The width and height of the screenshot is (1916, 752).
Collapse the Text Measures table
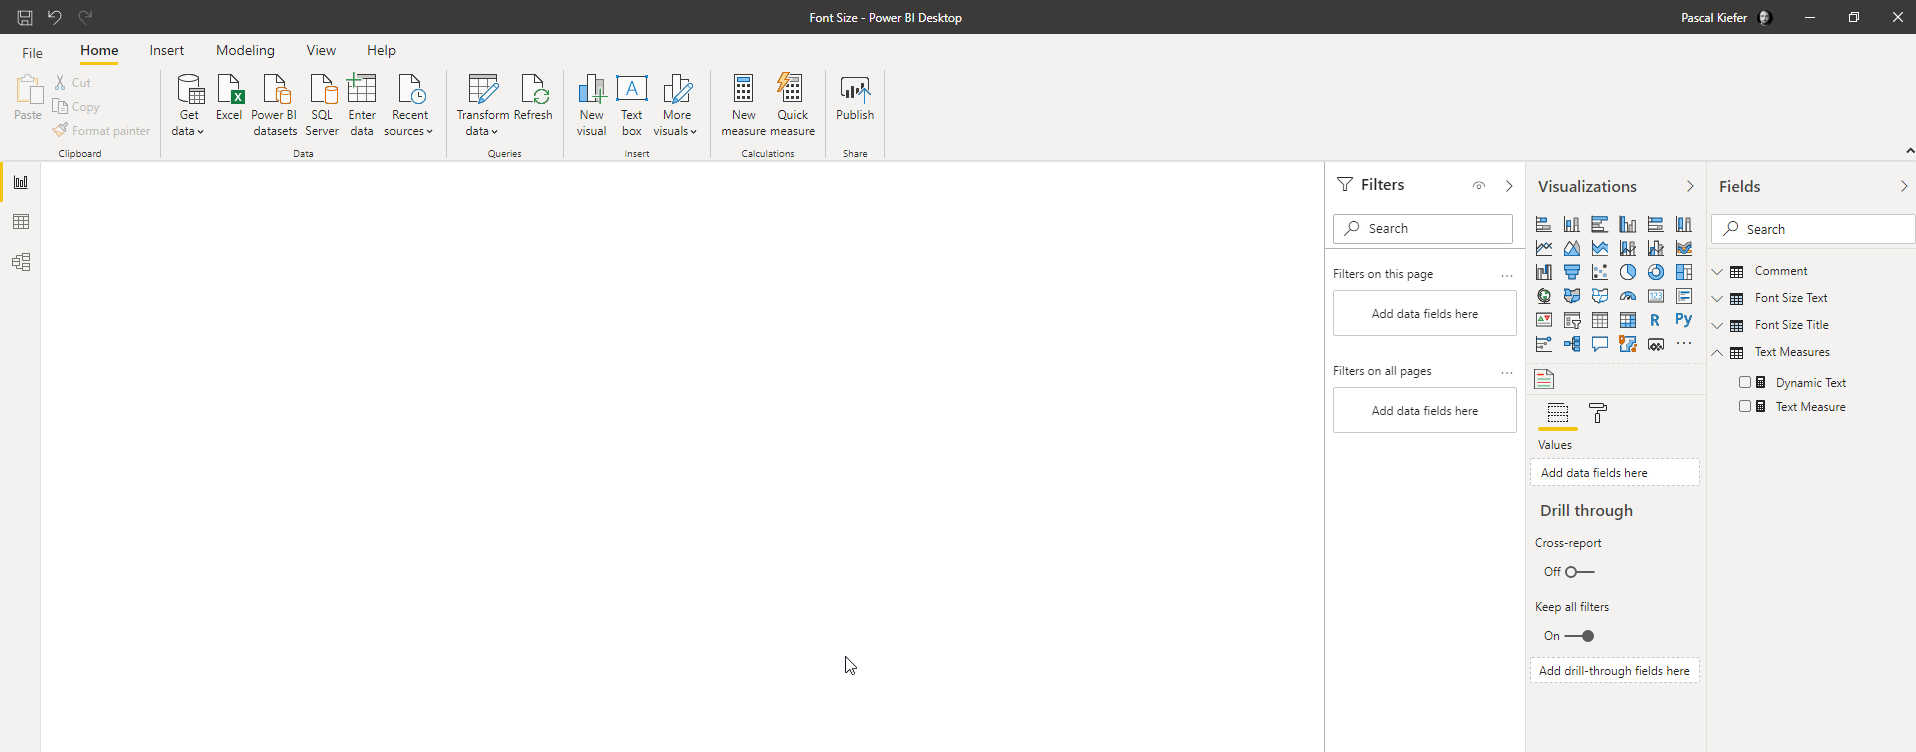[x=1717, y=352]
